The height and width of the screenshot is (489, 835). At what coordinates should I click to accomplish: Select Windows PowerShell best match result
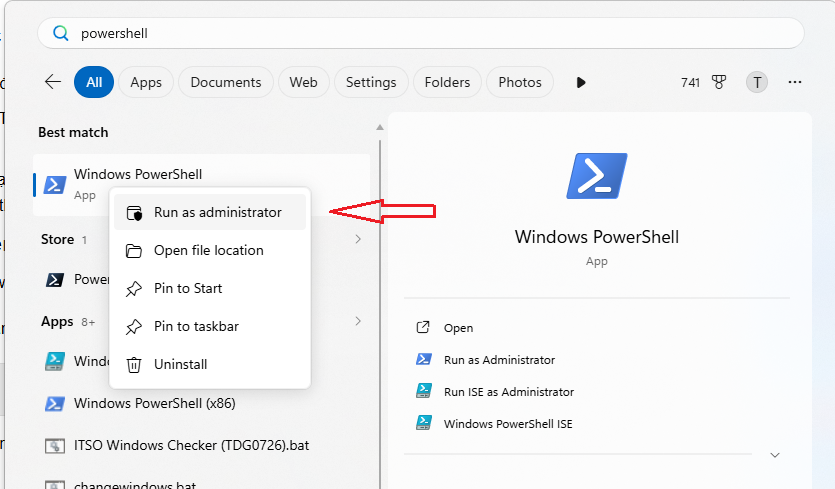point(201,184)
